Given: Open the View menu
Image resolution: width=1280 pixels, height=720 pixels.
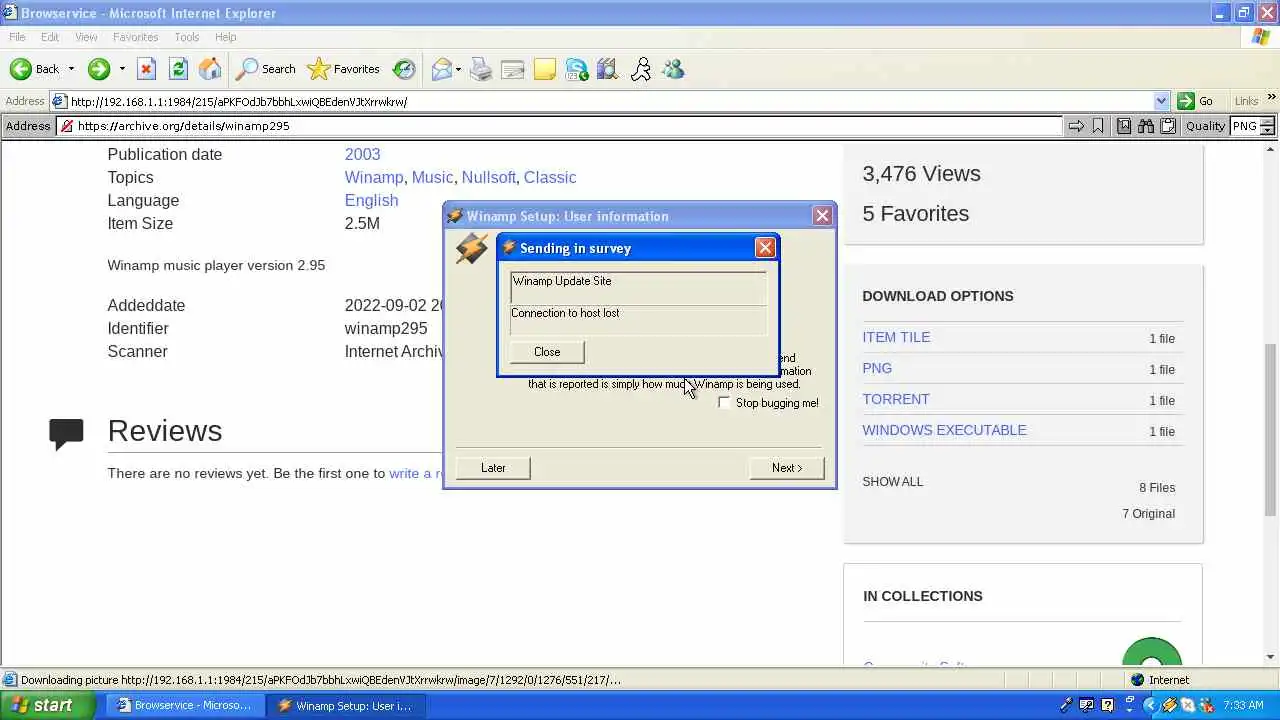Looking at the screenshot, I should tap(86, 37).
